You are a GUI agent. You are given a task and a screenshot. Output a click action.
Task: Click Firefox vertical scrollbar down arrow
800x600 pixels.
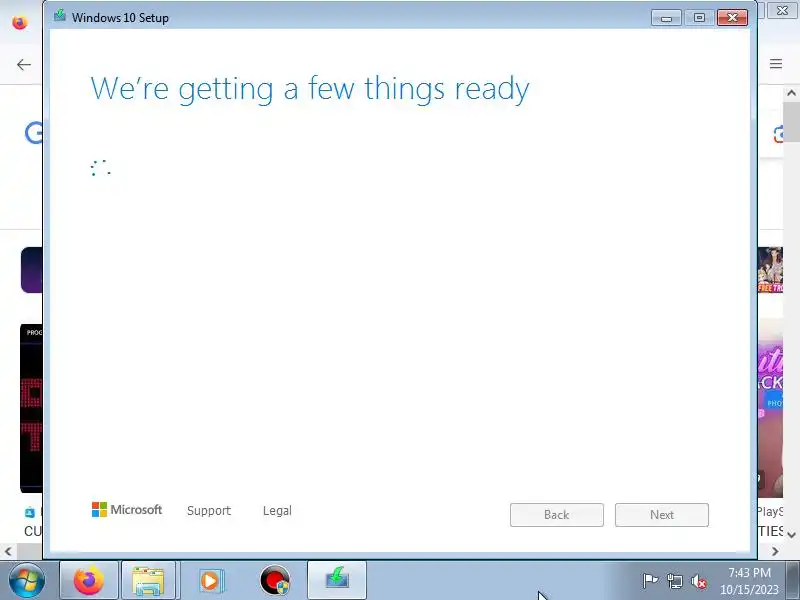tap(791, 535)
